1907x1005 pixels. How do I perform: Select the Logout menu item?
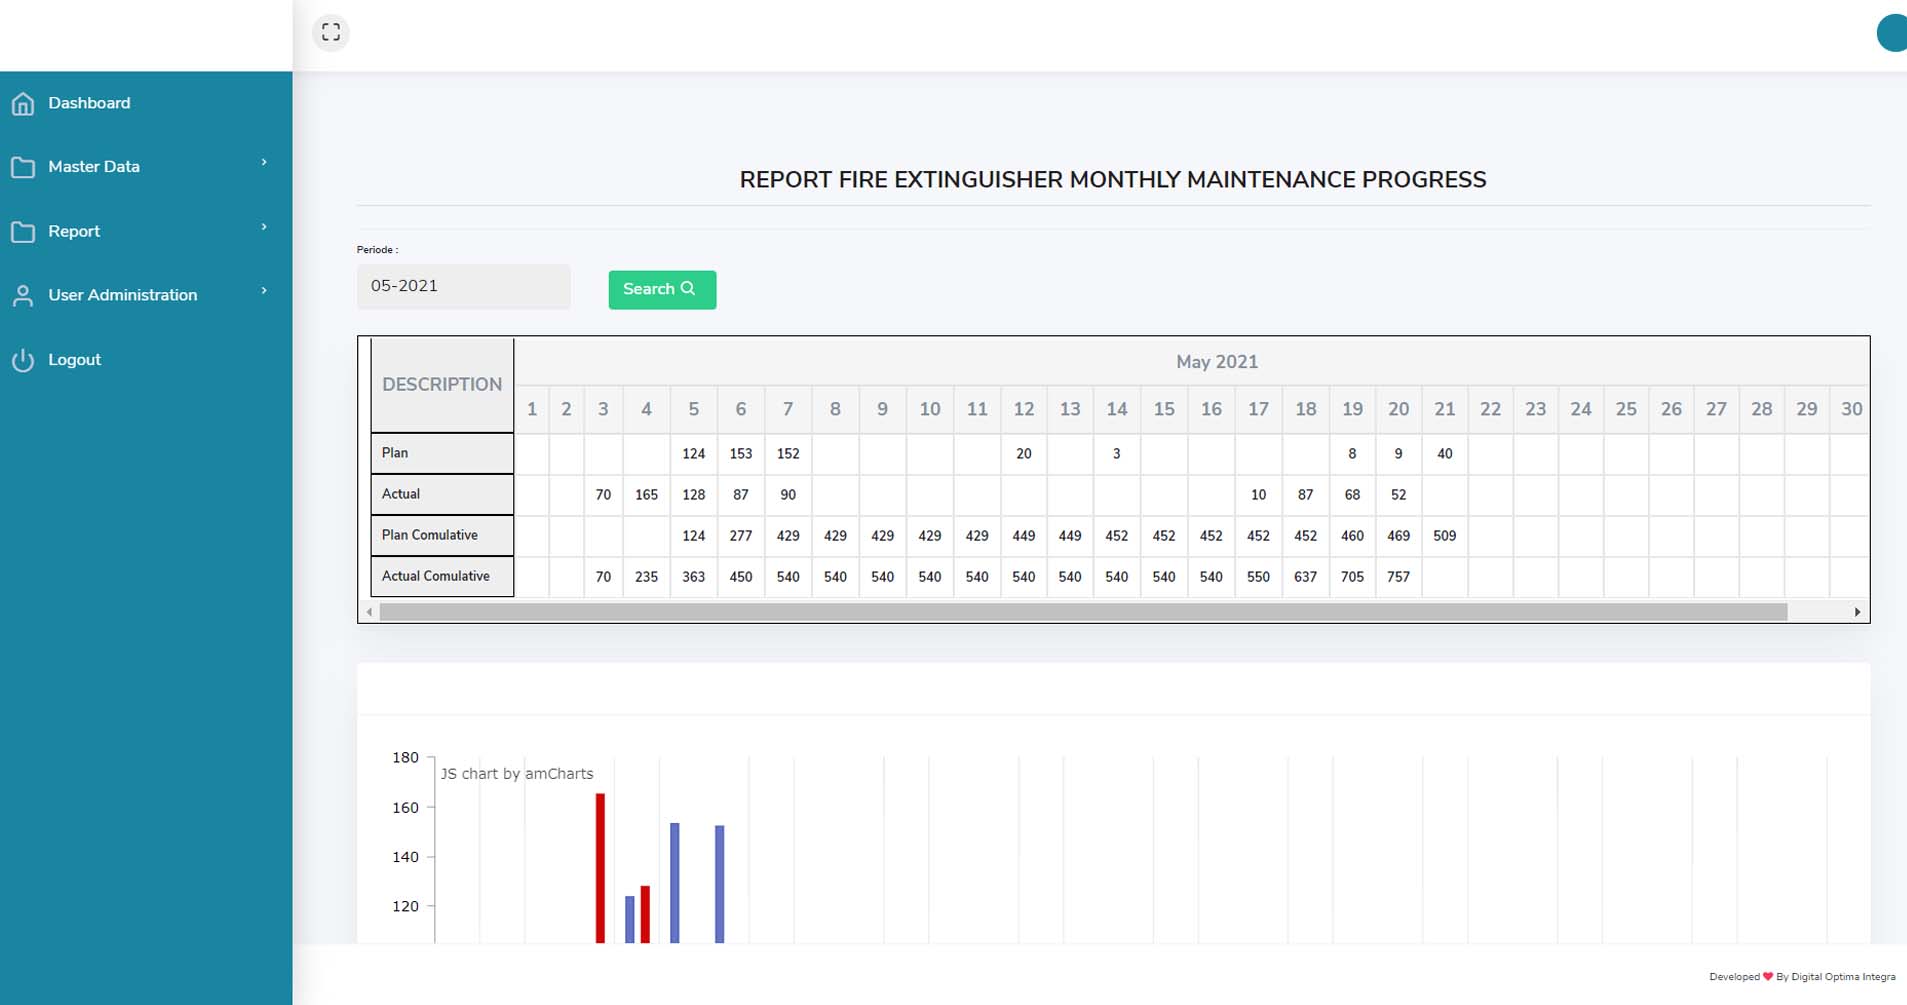click(74, 360)
